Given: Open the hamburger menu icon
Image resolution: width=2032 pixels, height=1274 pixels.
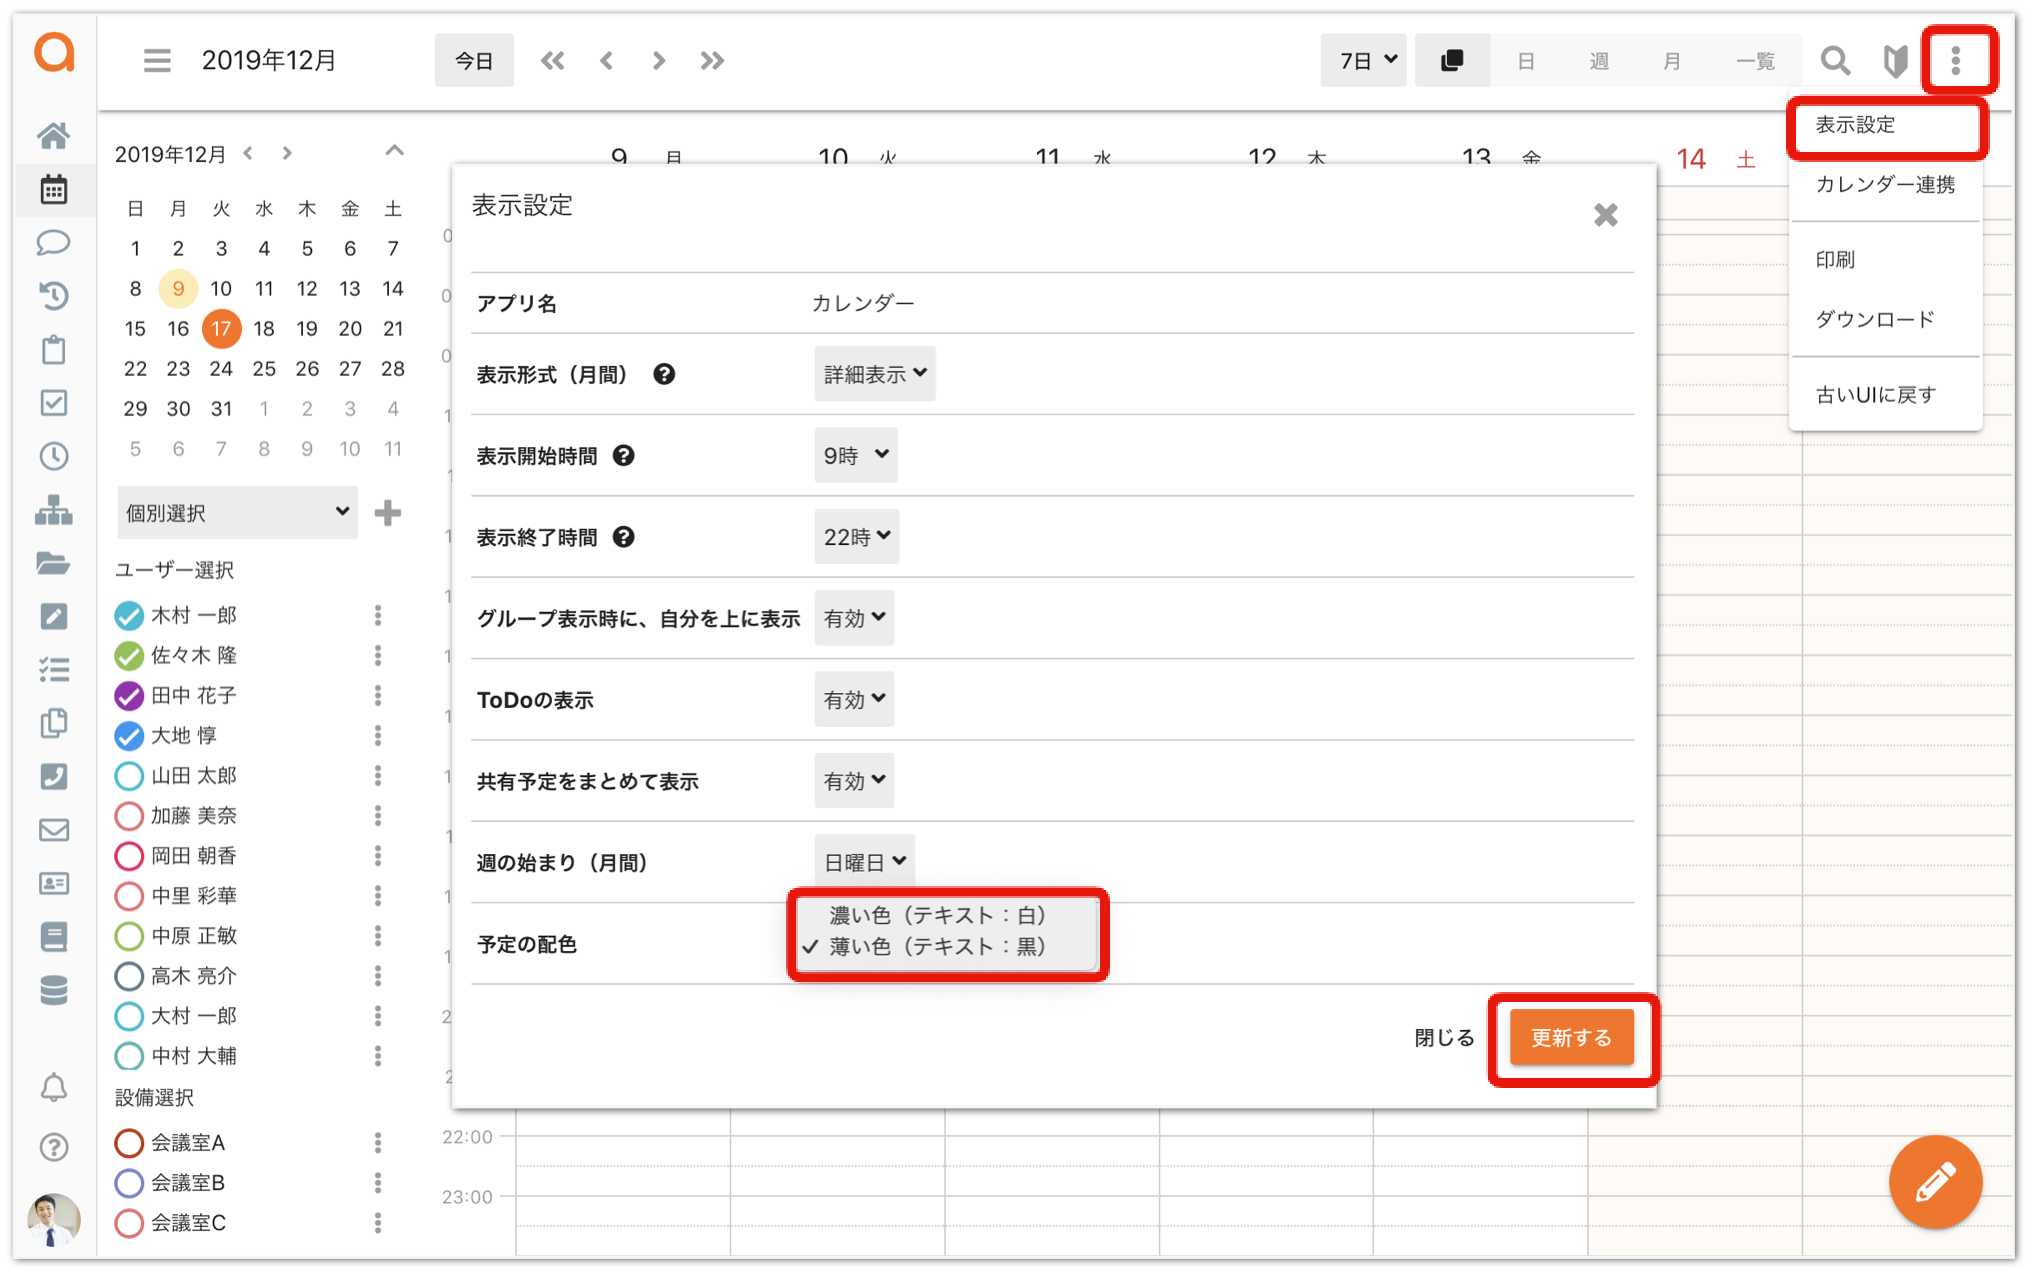Looking at the screenshot, I should pos(157,60).
